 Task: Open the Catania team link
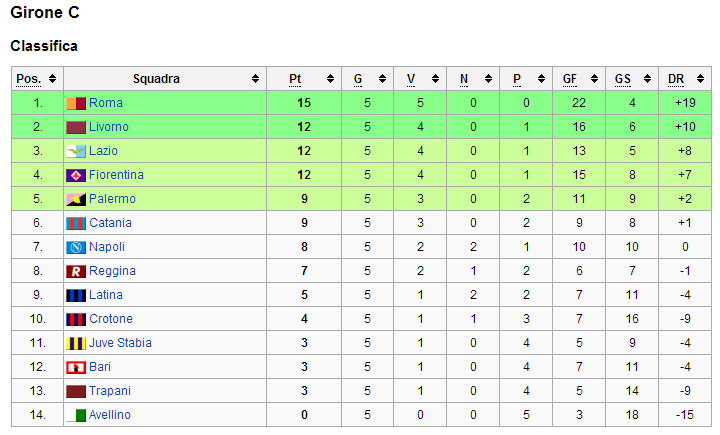coord(110,223)
